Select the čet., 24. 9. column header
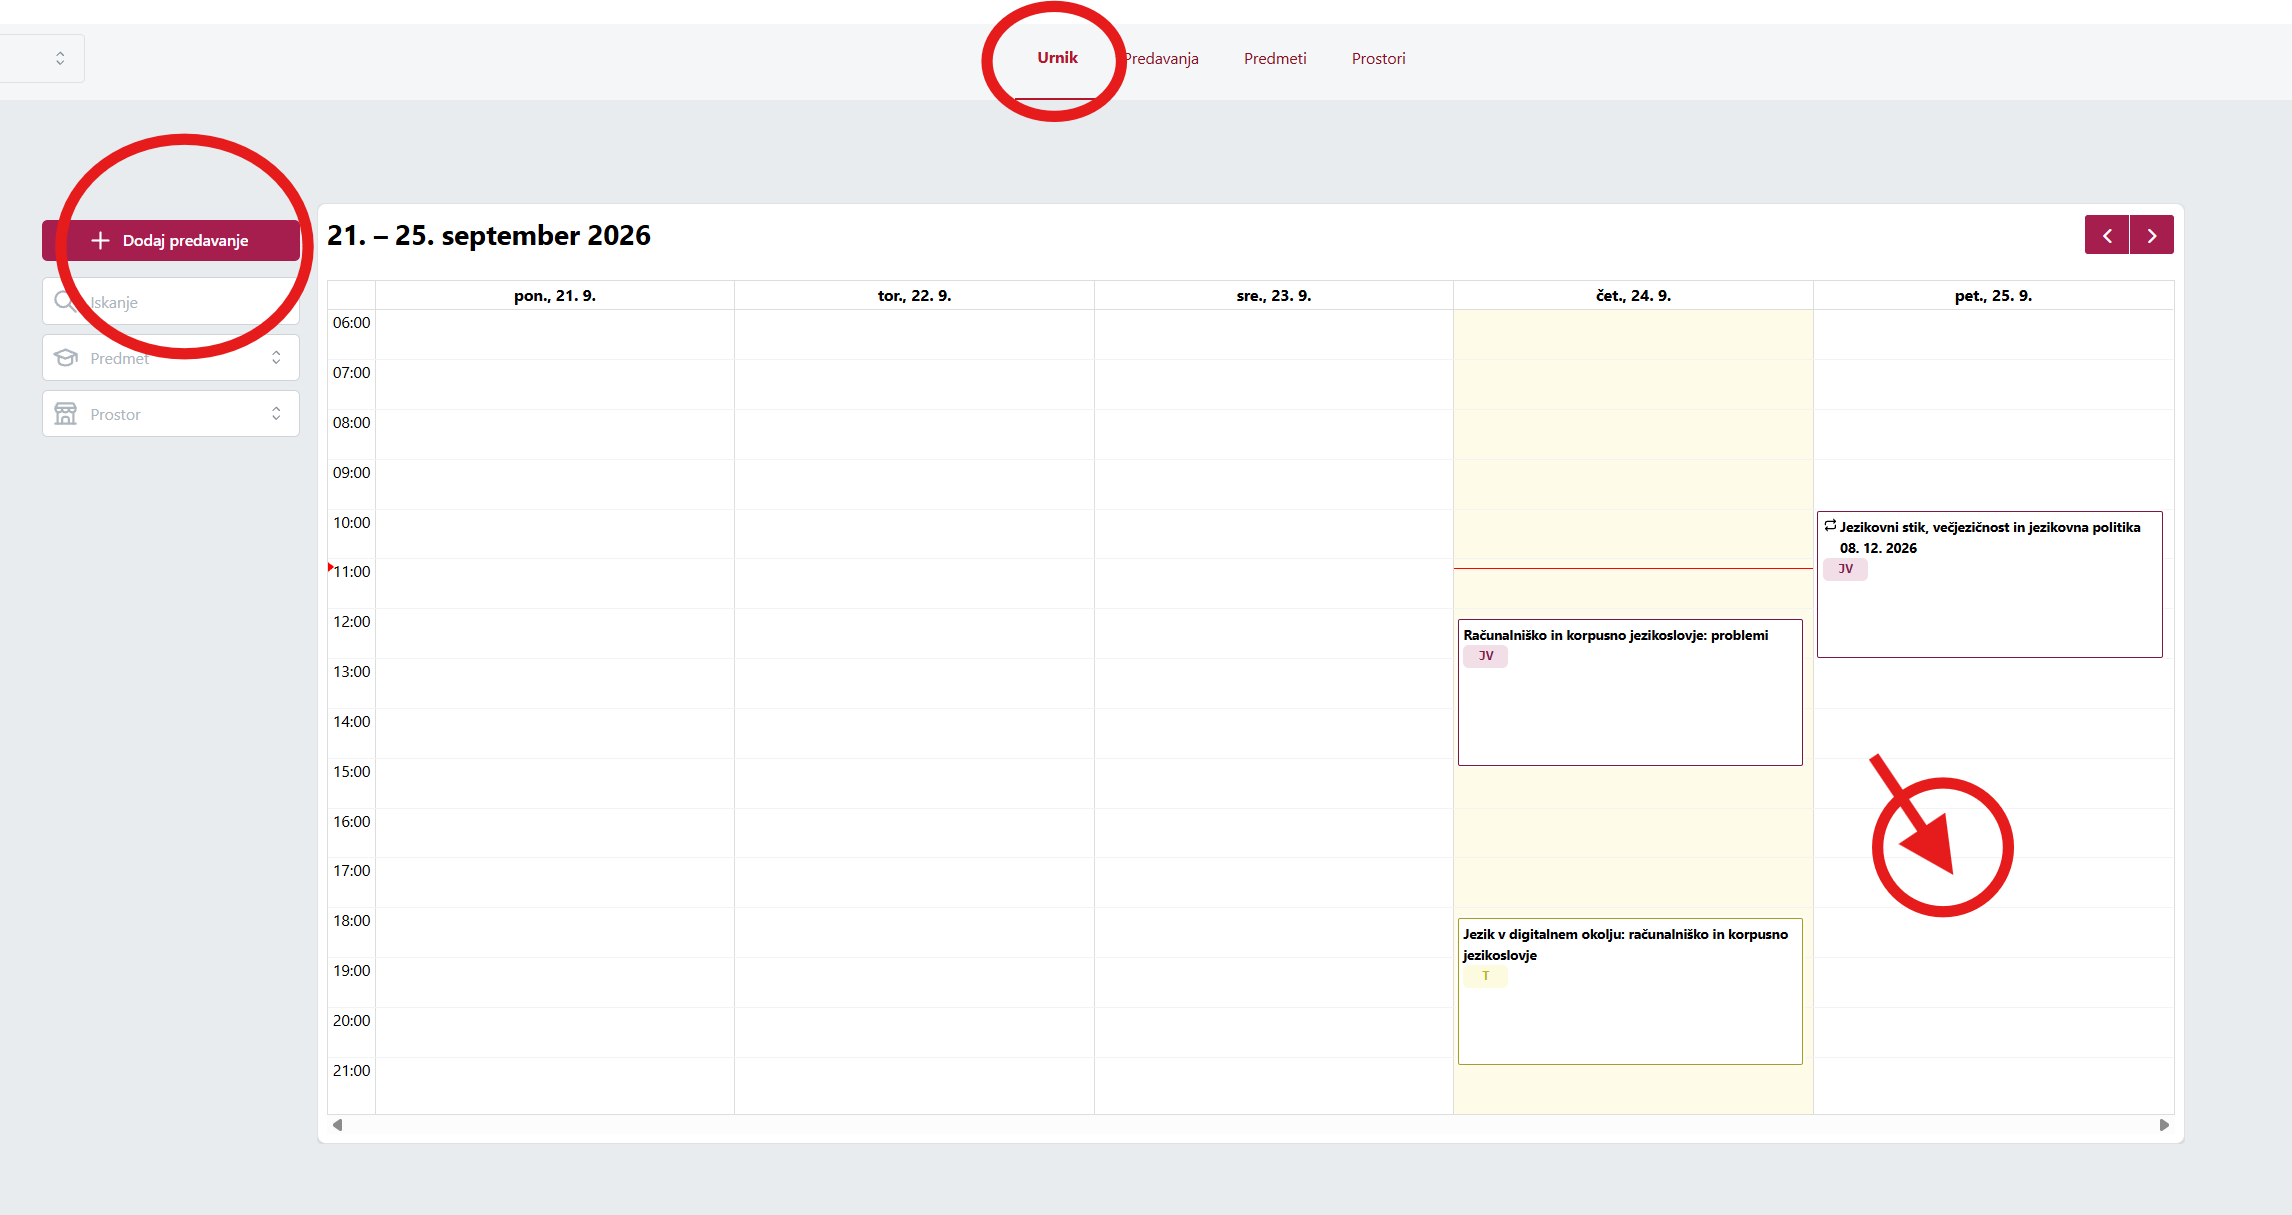The image size is (2292, 1215). click(1633, 296)
